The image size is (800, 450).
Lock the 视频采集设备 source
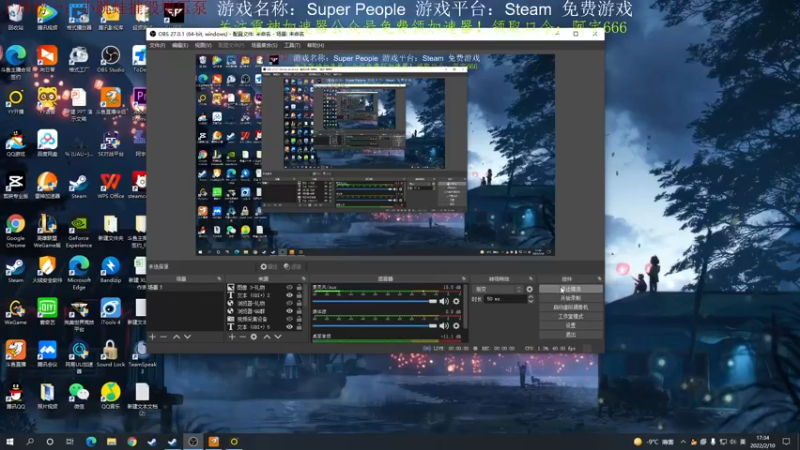(x=299, y=319)
